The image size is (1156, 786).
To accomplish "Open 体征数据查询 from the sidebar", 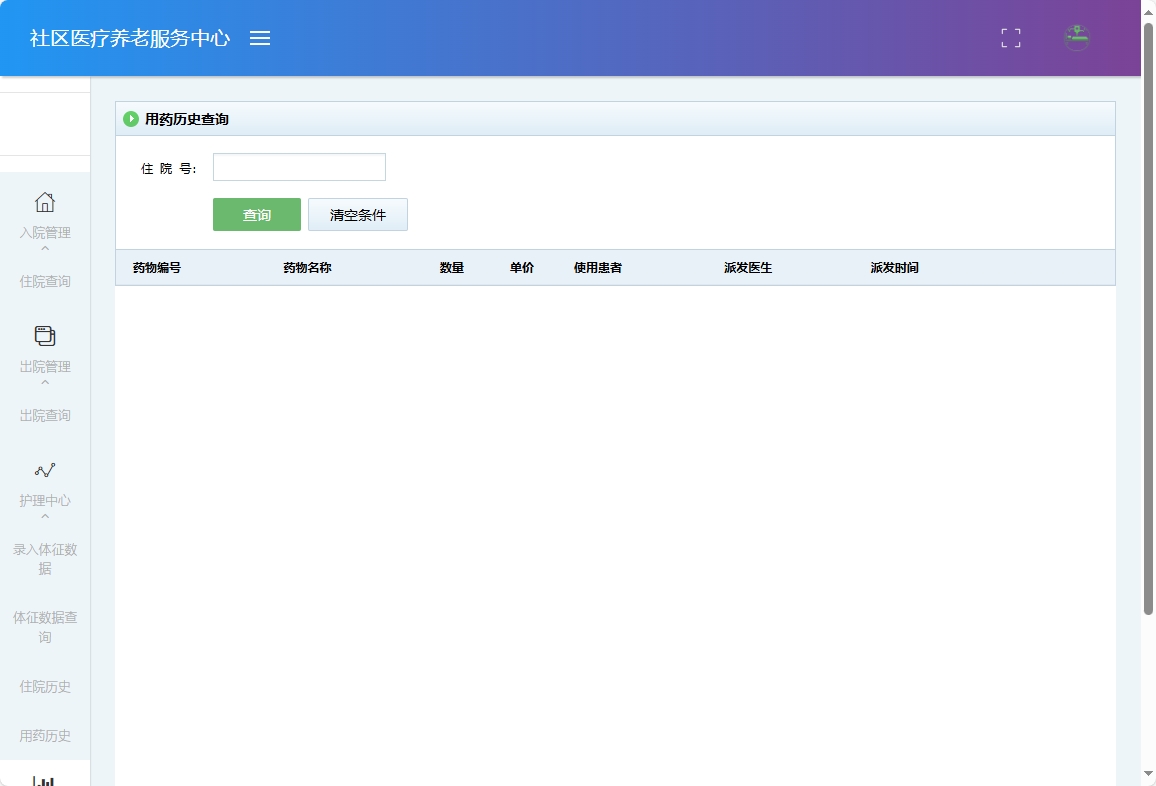I will tap(45, 627).
